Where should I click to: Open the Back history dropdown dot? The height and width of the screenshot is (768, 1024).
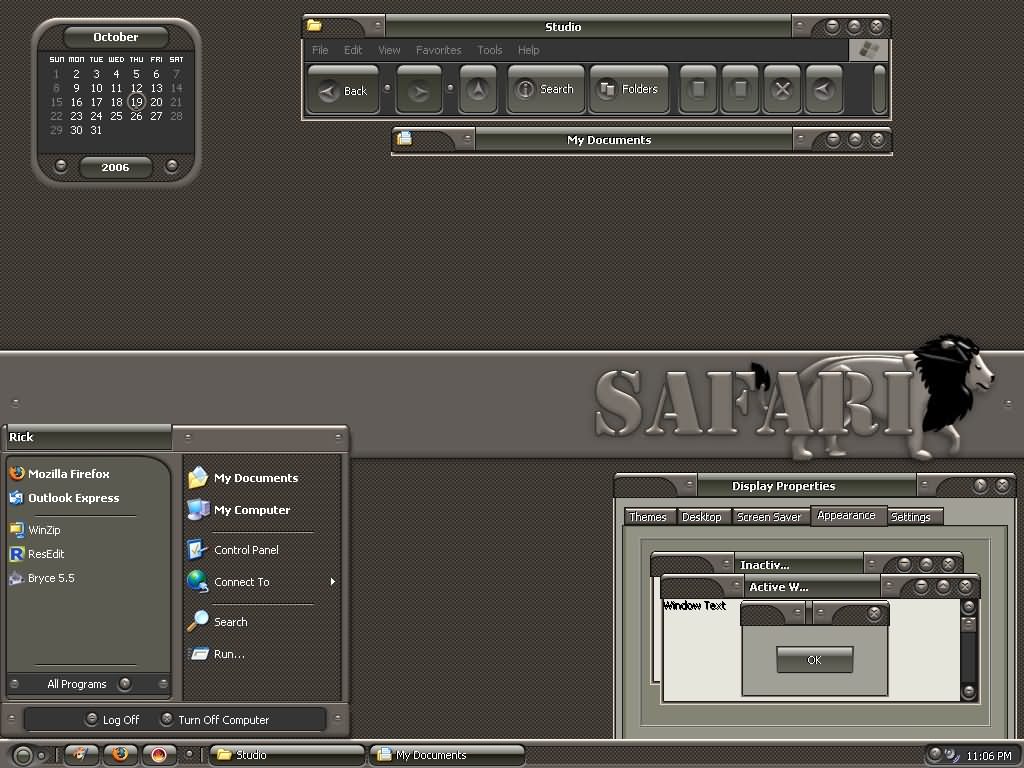coord(387,88)
